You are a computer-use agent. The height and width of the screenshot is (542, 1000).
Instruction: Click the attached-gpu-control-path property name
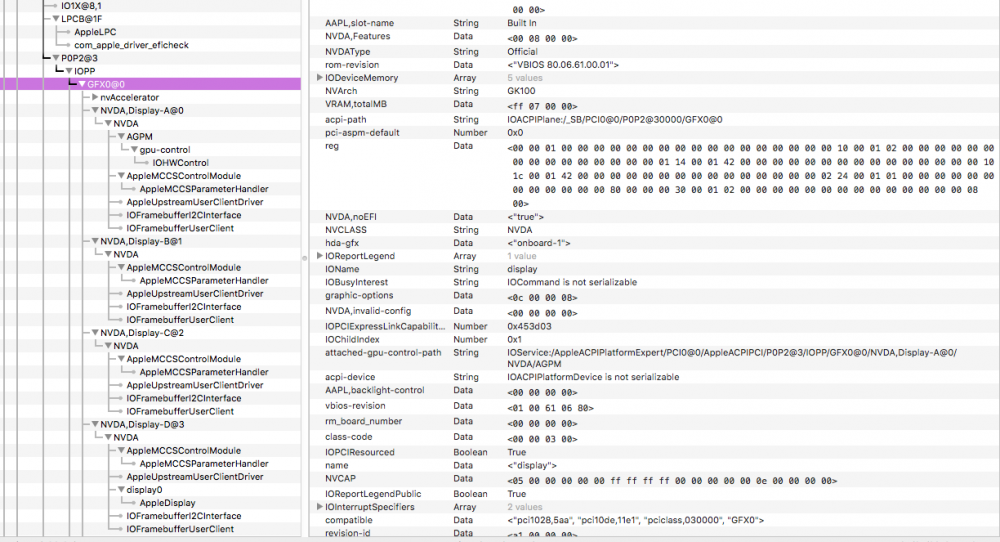tap(383, 353)
